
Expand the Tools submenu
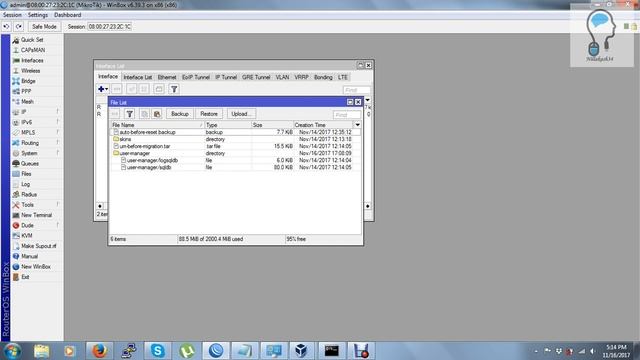[27, 204]
